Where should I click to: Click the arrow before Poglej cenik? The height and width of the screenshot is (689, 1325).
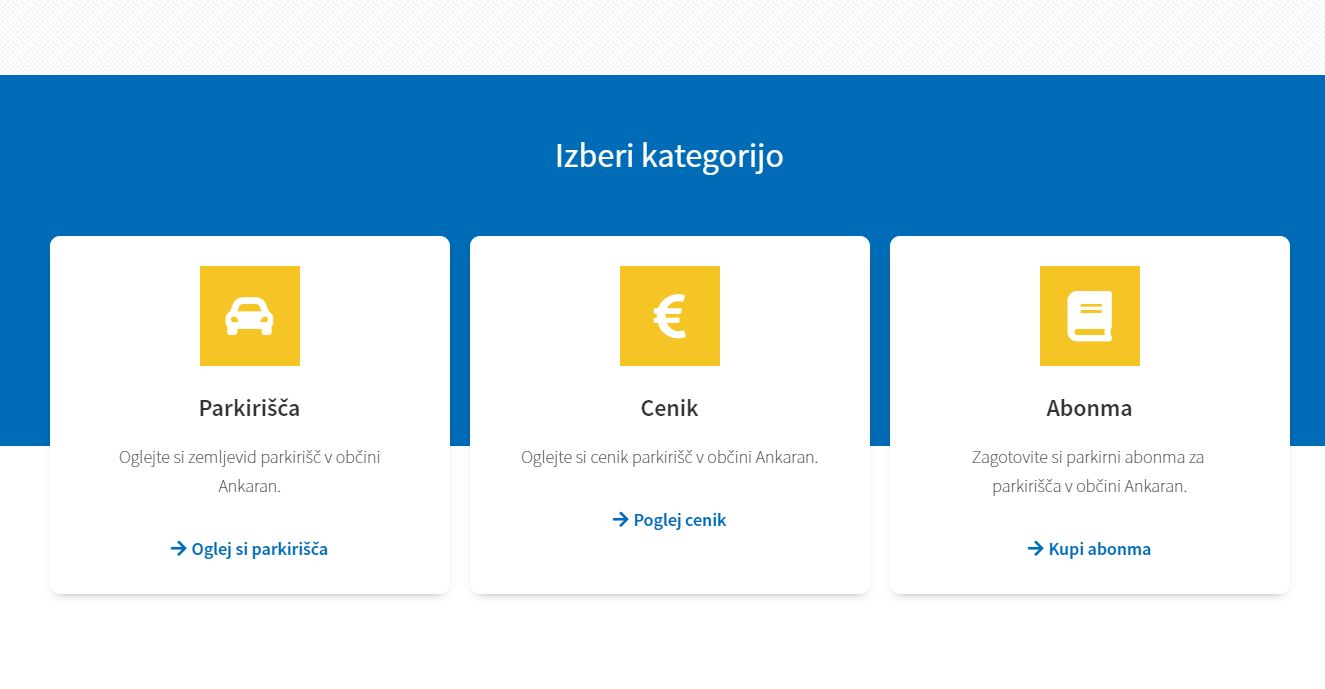621,519
